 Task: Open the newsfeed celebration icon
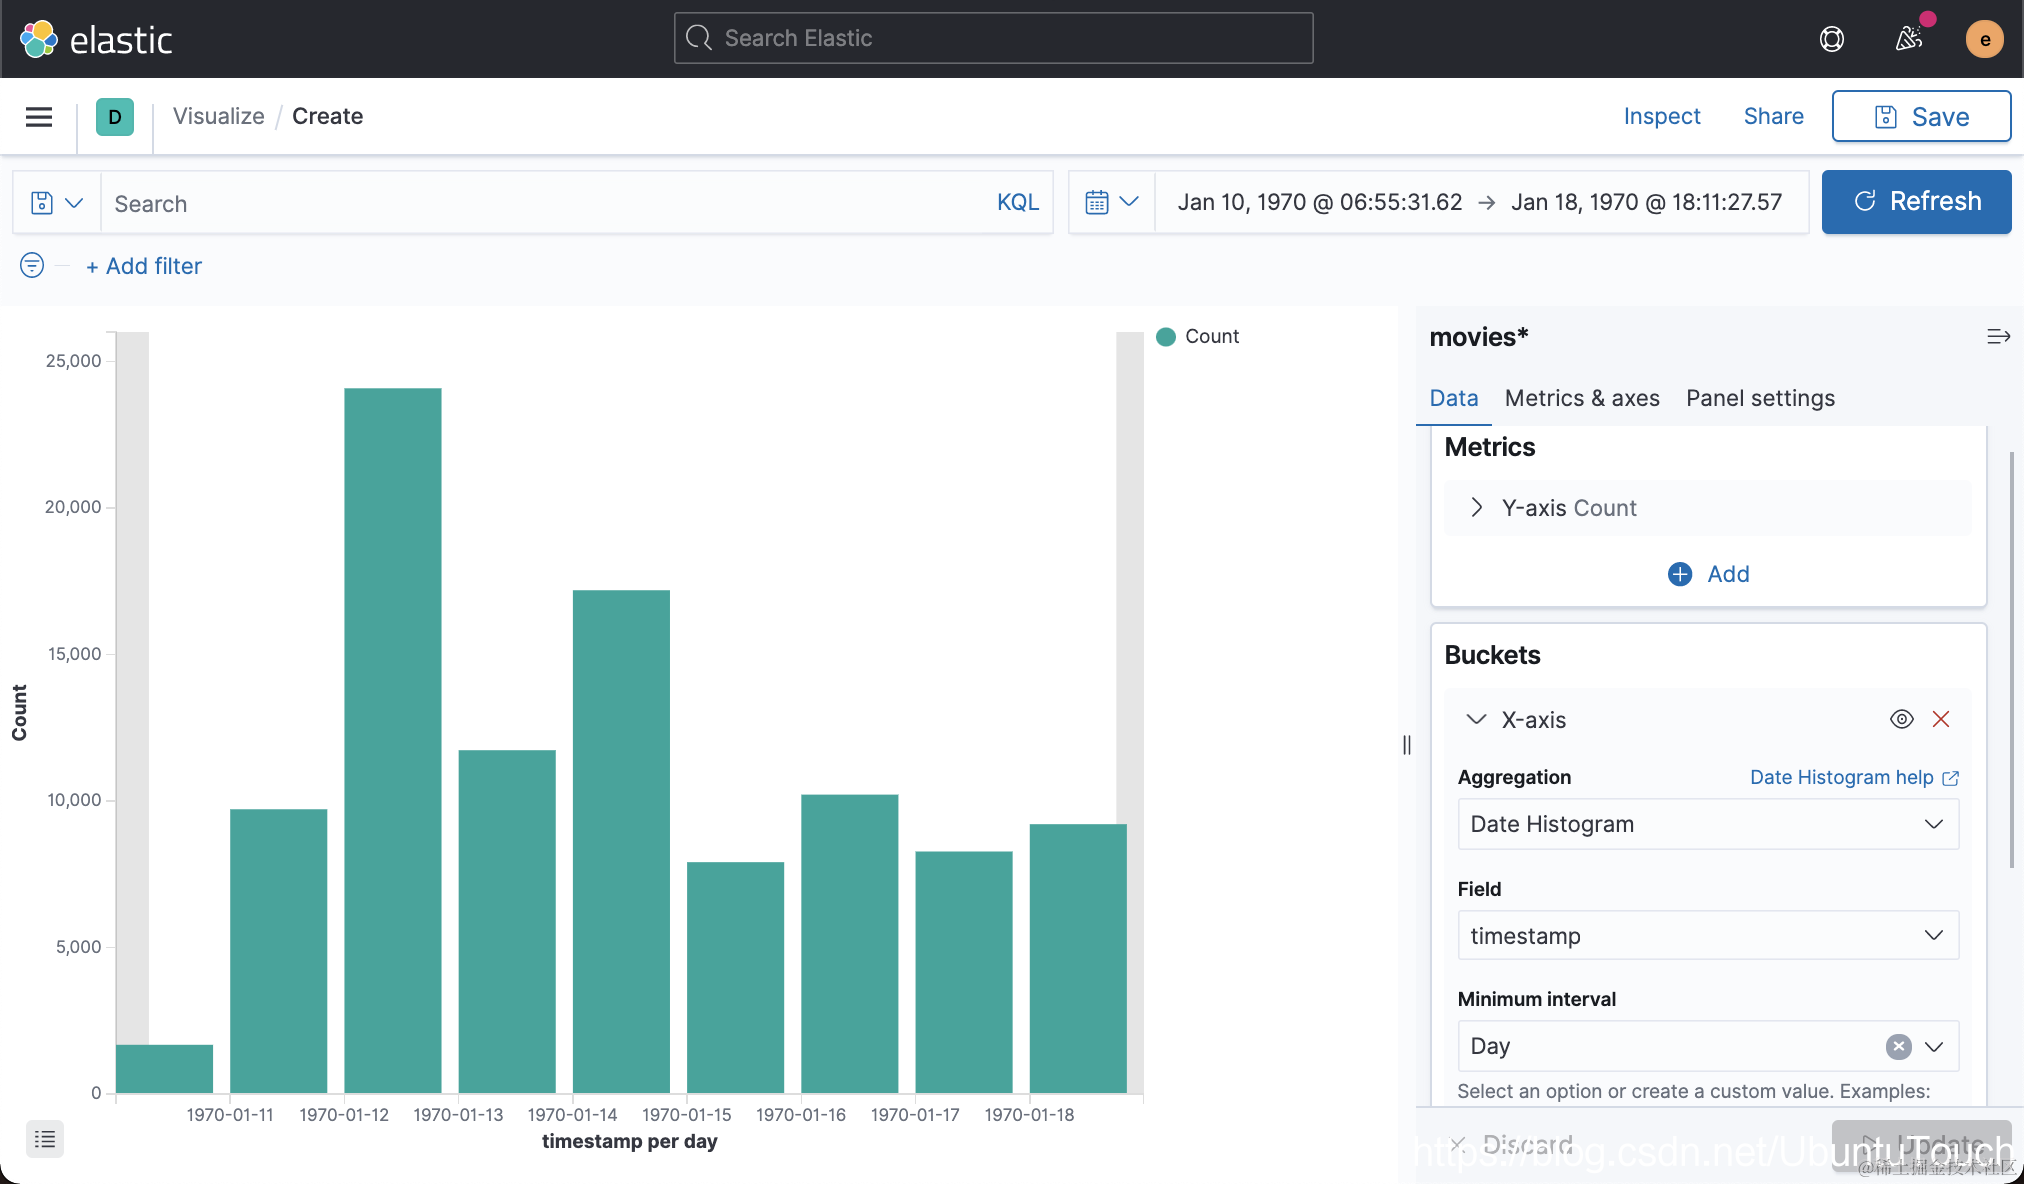click(1908, 39)
